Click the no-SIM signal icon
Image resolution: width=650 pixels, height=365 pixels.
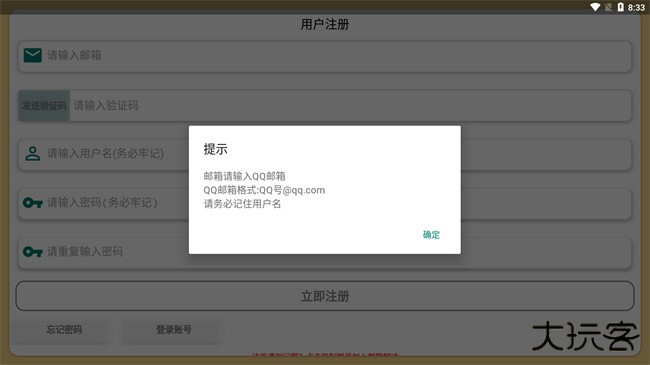(608, 7)
